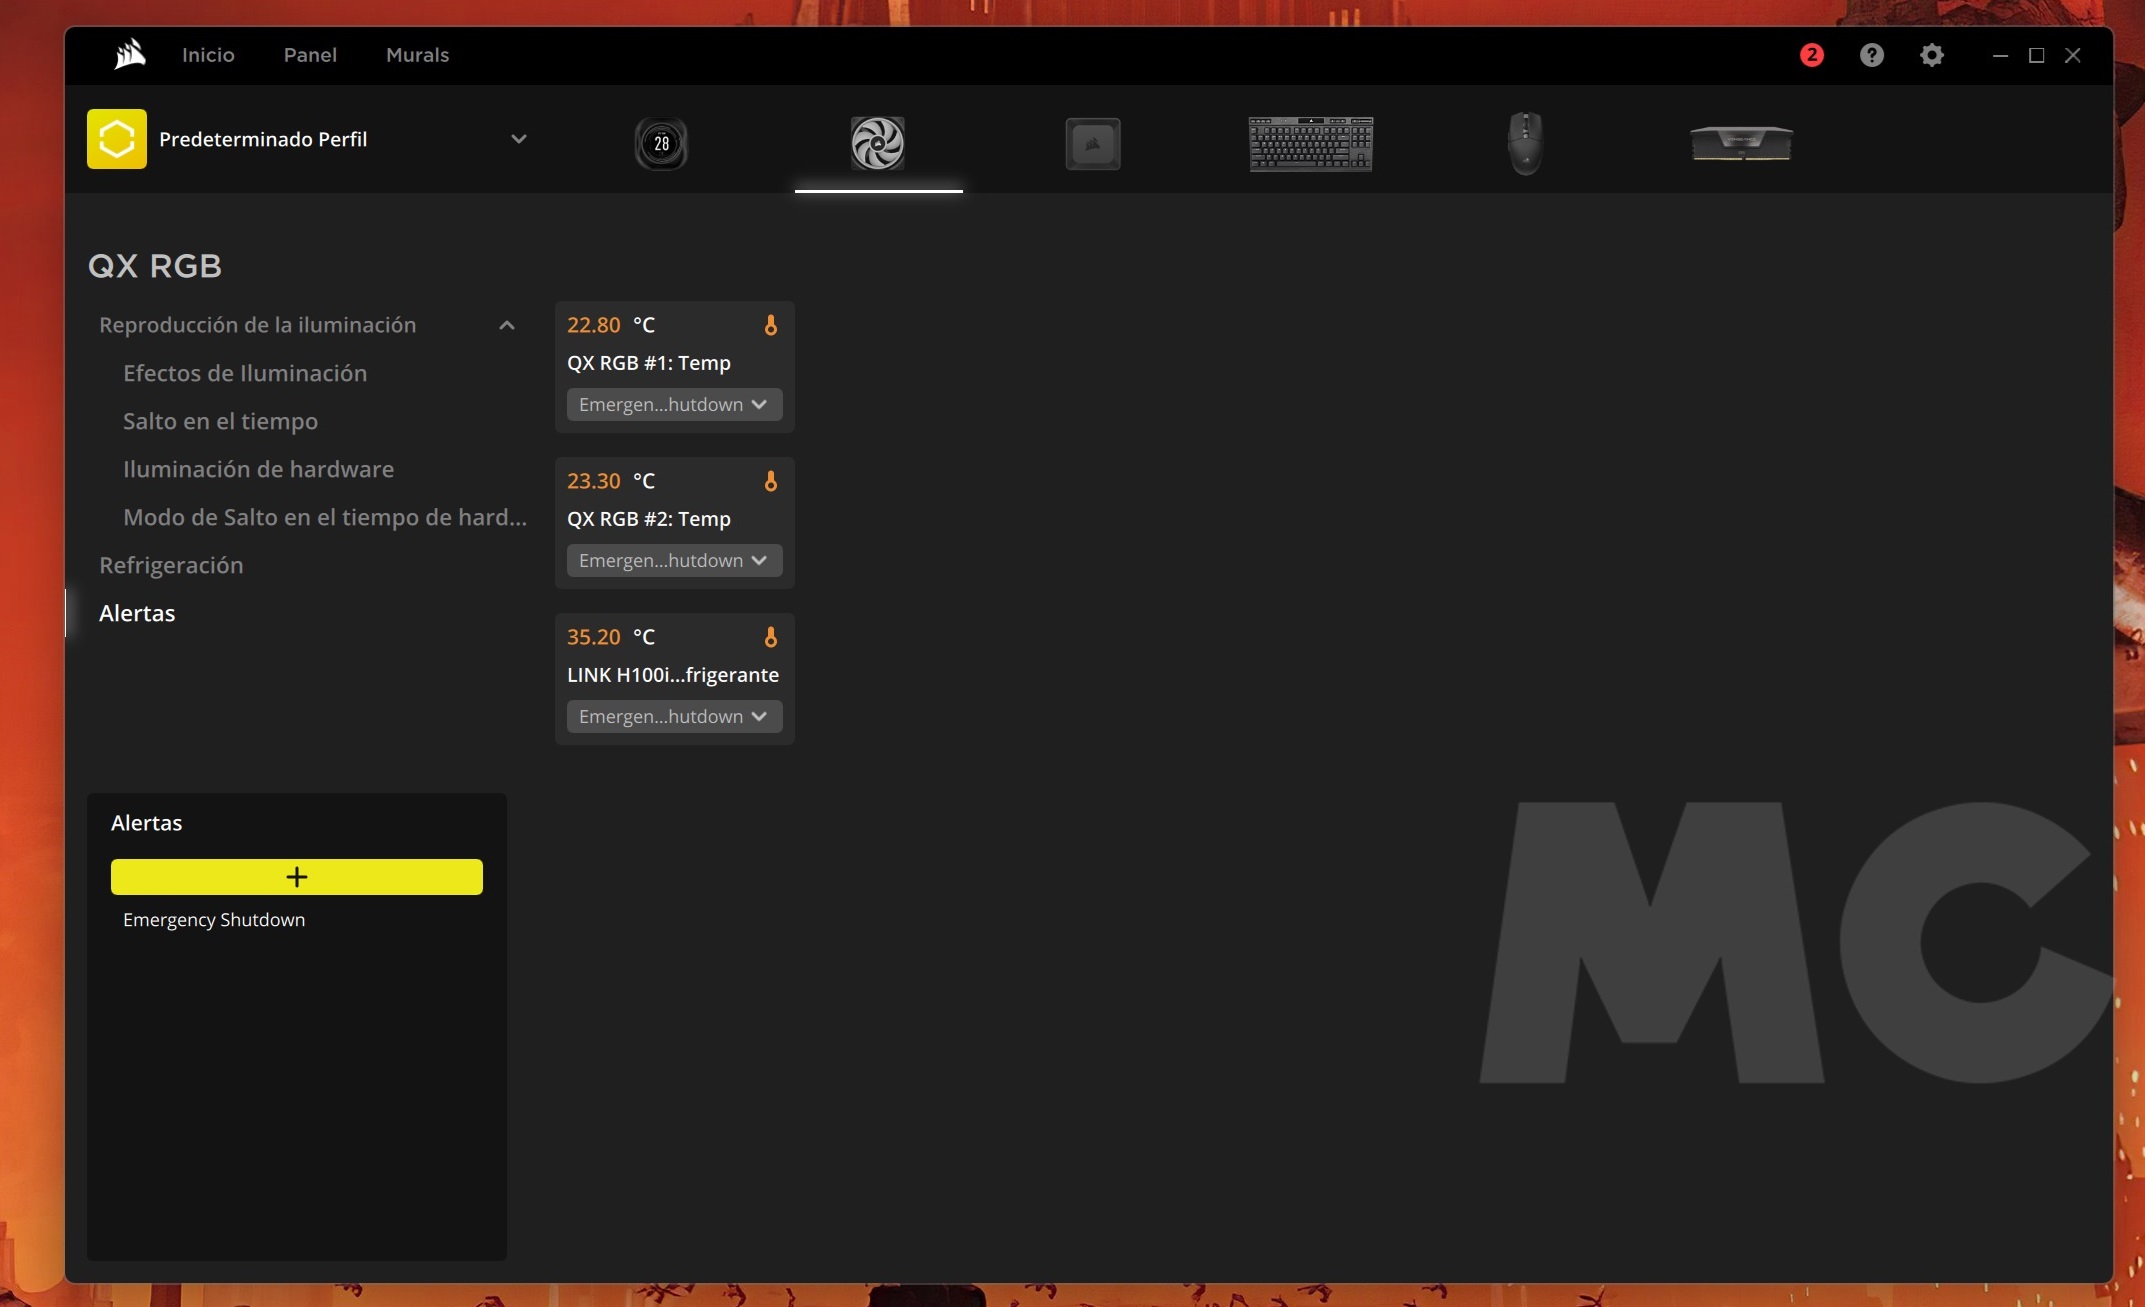Select the Emergency Shutdown alert entry

(214, 920)
